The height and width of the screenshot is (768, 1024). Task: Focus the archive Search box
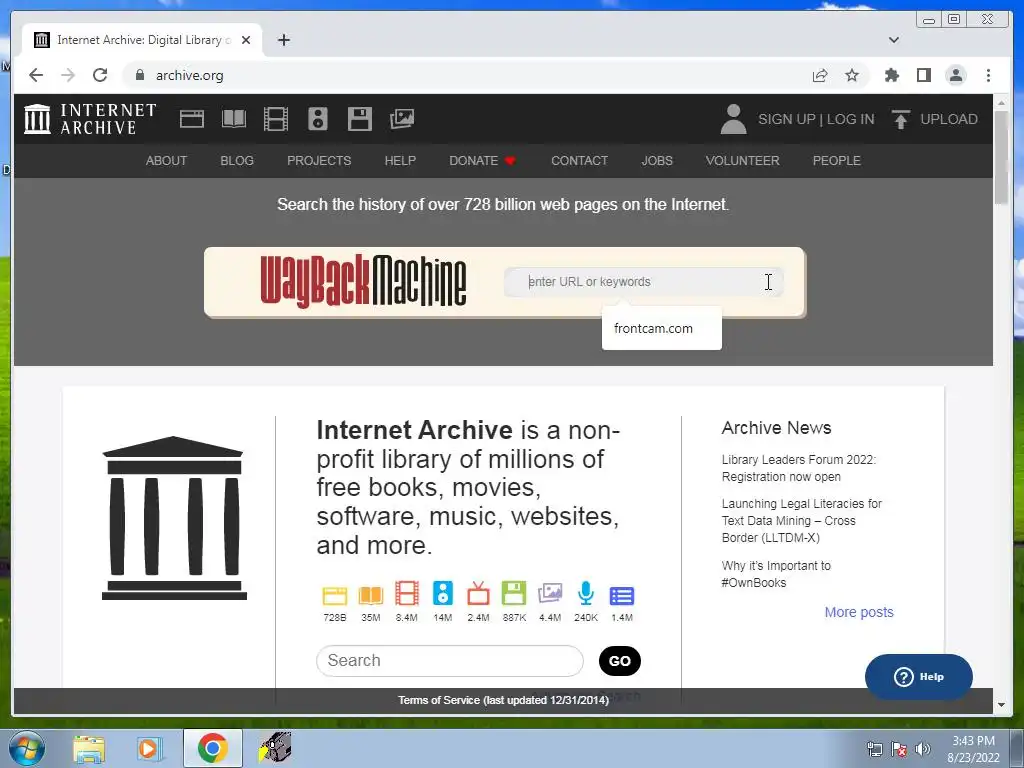point(449,661)
